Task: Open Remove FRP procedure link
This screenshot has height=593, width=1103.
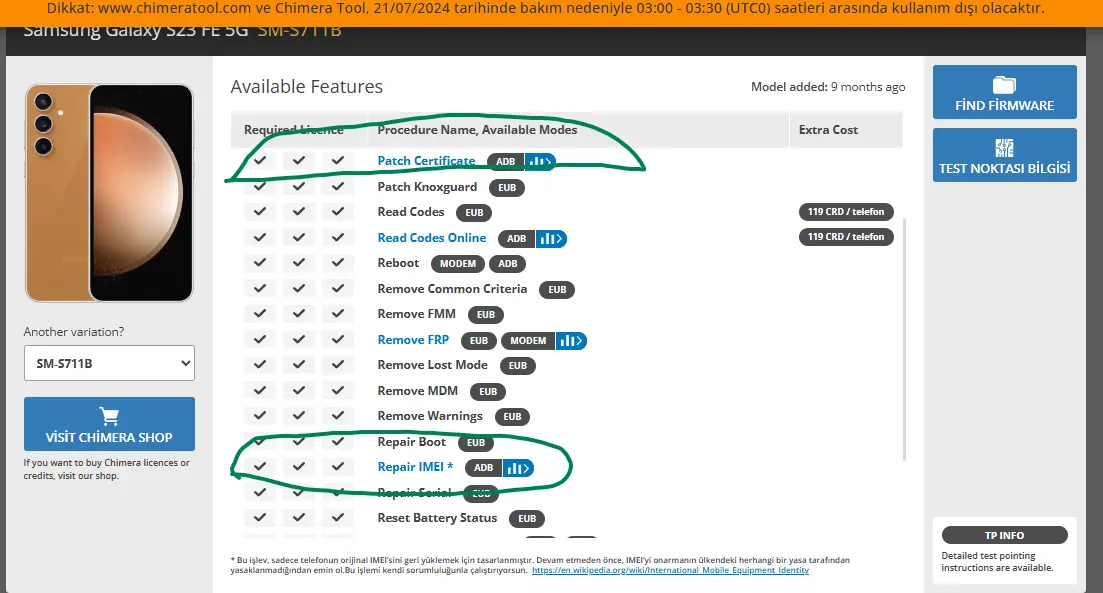Action: click(413, 340)
